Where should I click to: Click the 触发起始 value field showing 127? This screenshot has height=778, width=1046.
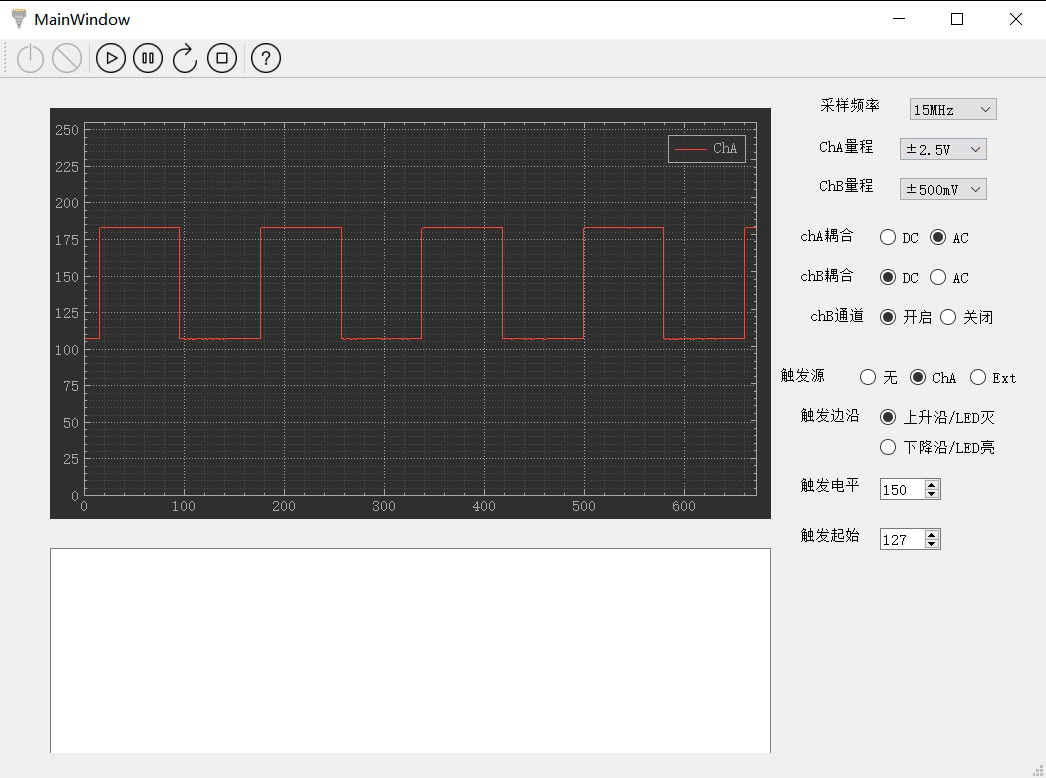902,539
